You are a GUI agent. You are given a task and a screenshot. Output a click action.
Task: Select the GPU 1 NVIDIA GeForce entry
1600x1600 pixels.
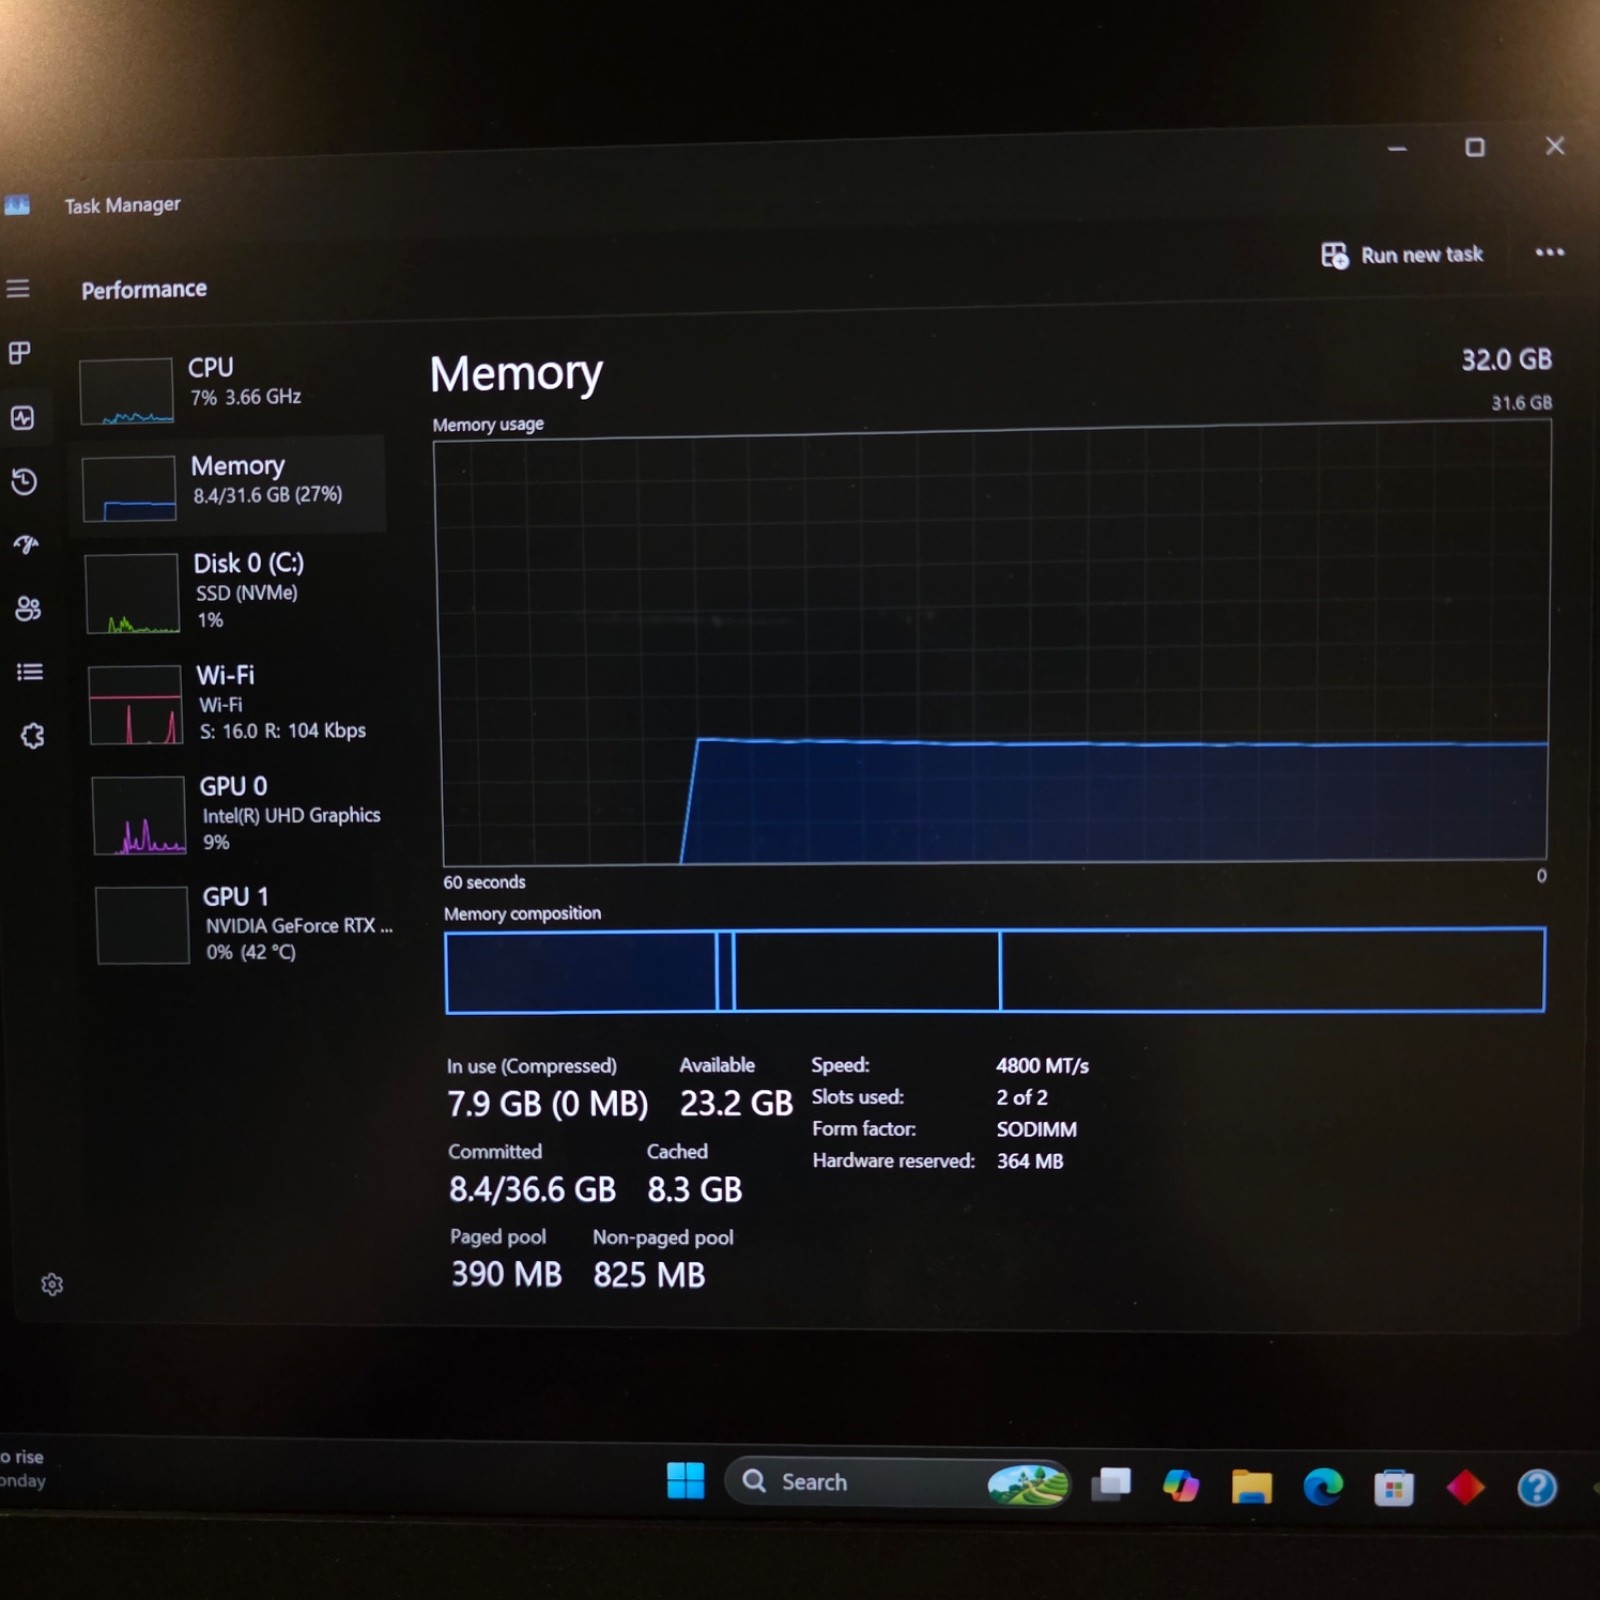(x=244, y=924)
